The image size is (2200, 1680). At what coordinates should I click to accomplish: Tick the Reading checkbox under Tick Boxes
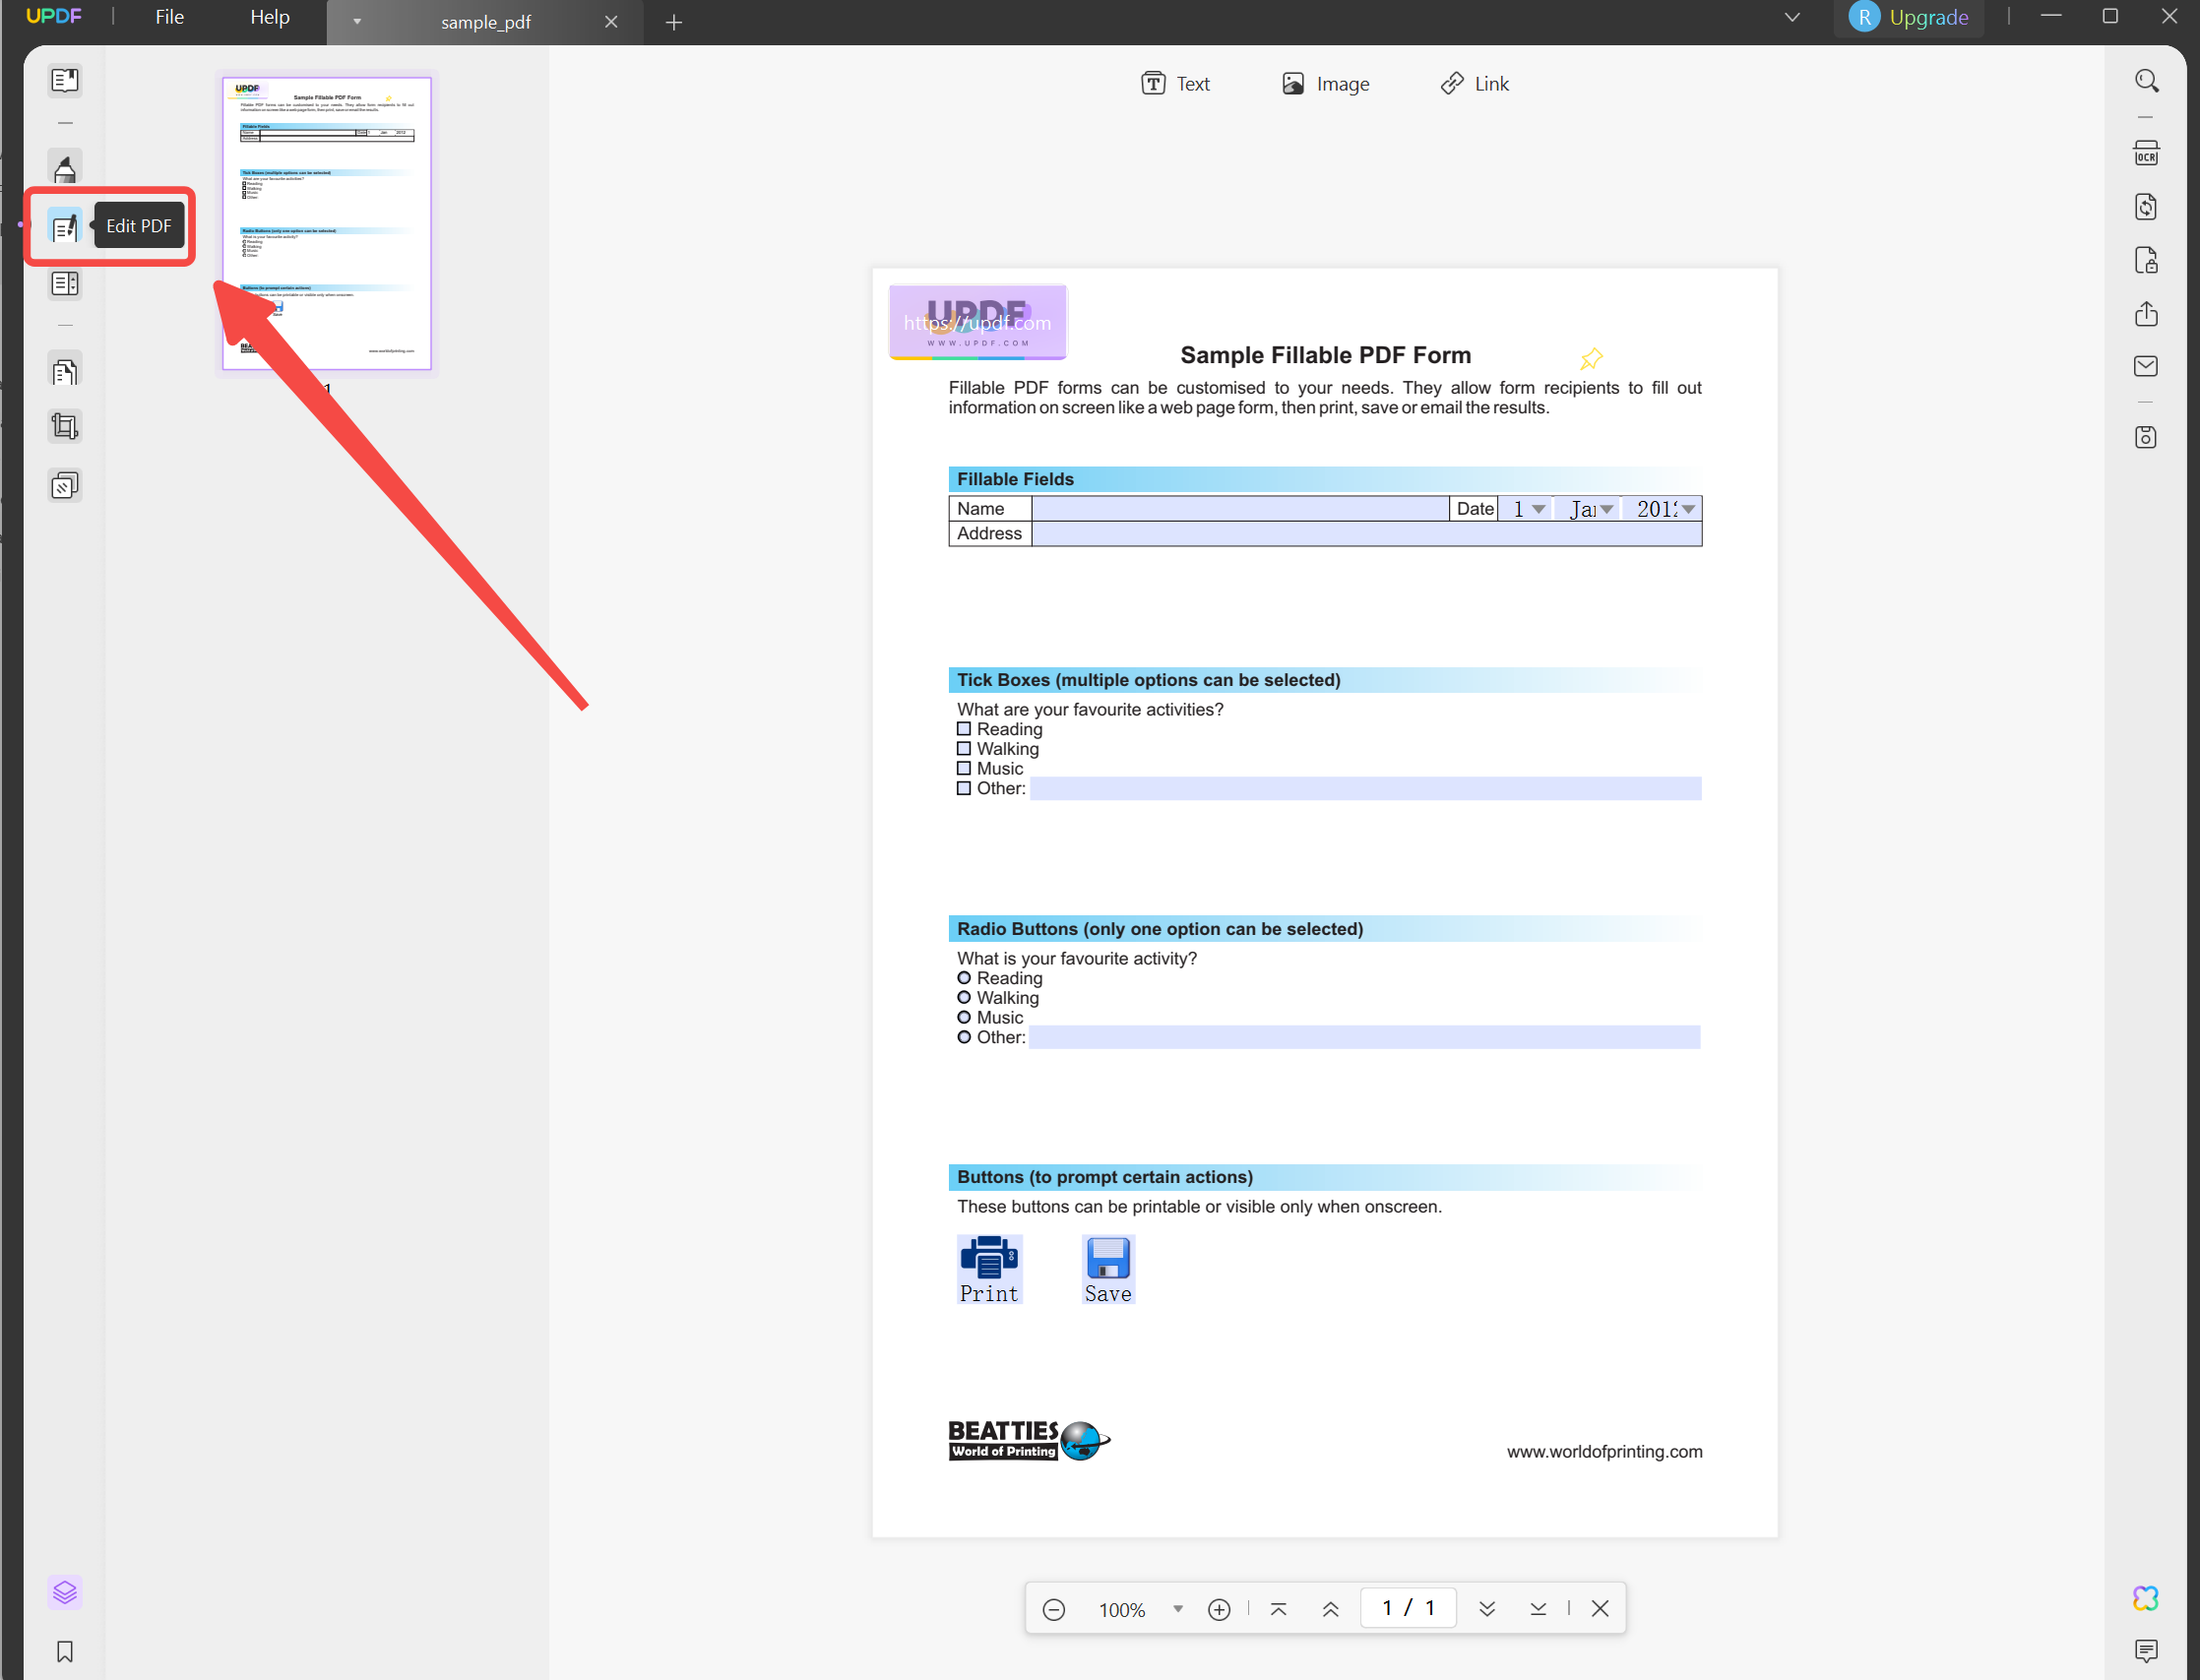[x=965, y=729]
